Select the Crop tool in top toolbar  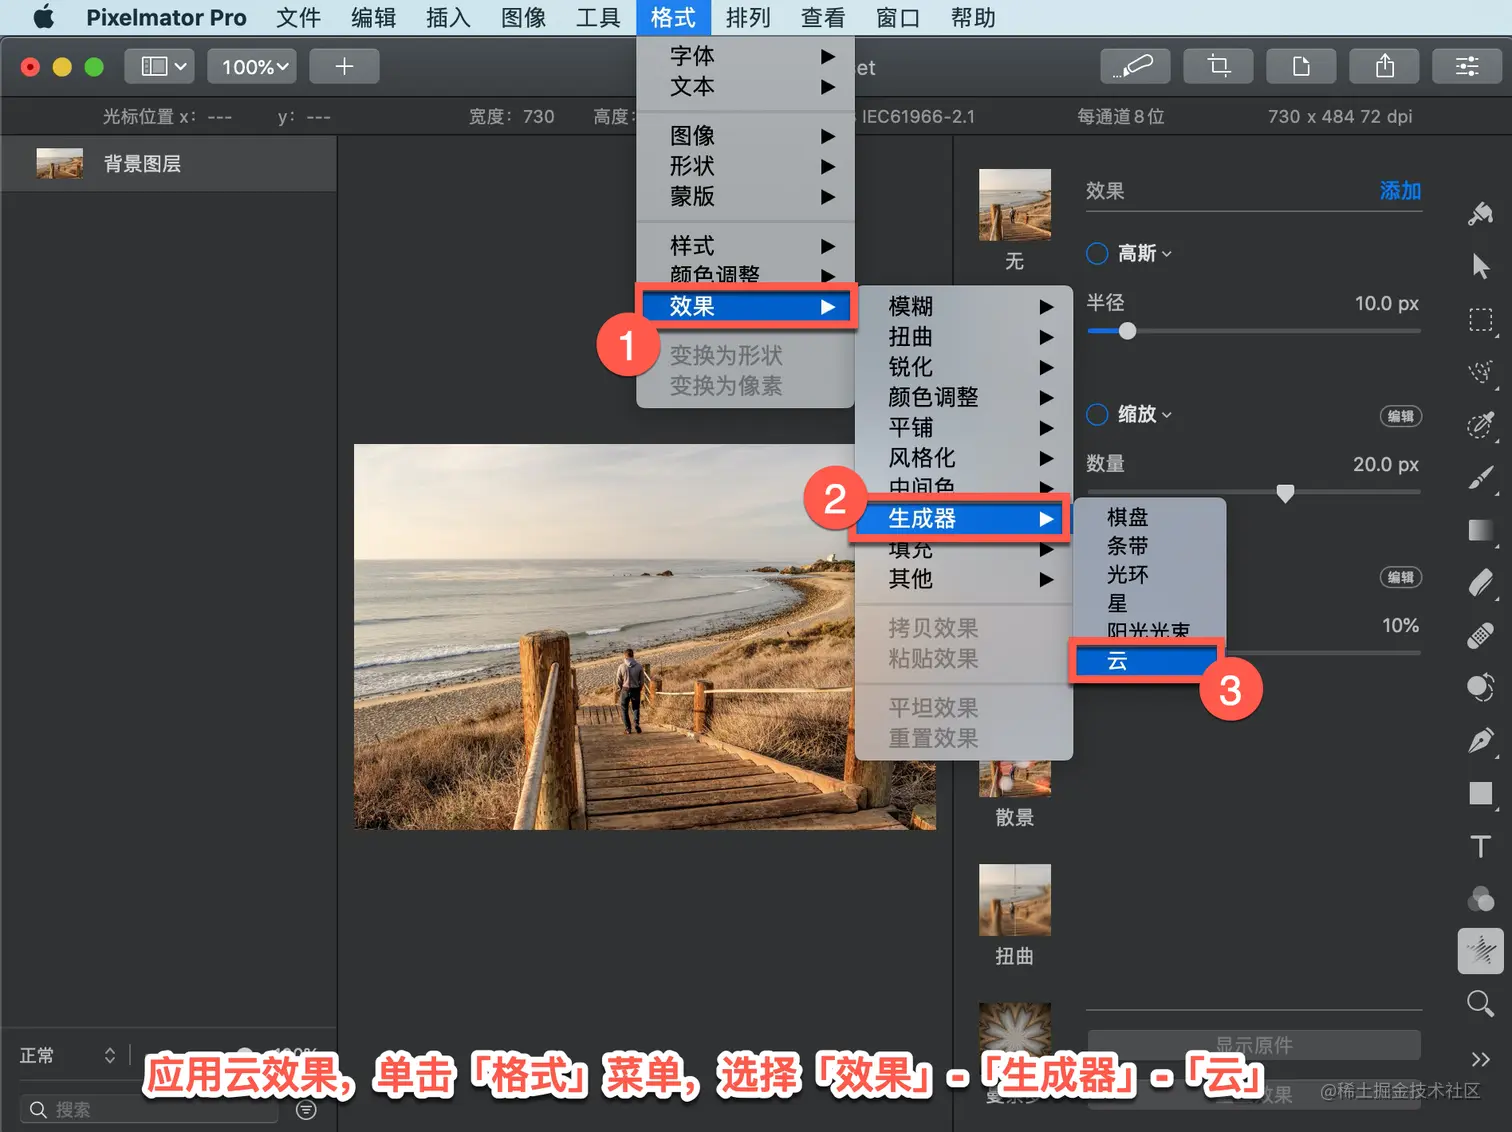[x=1218, y=66]
